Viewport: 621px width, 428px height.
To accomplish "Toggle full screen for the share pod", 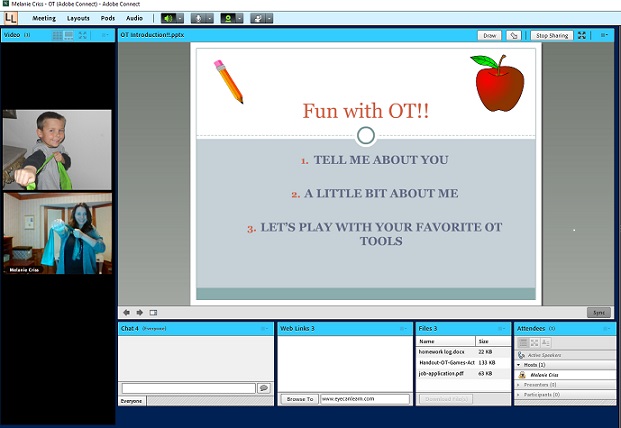I will (583, 35).
